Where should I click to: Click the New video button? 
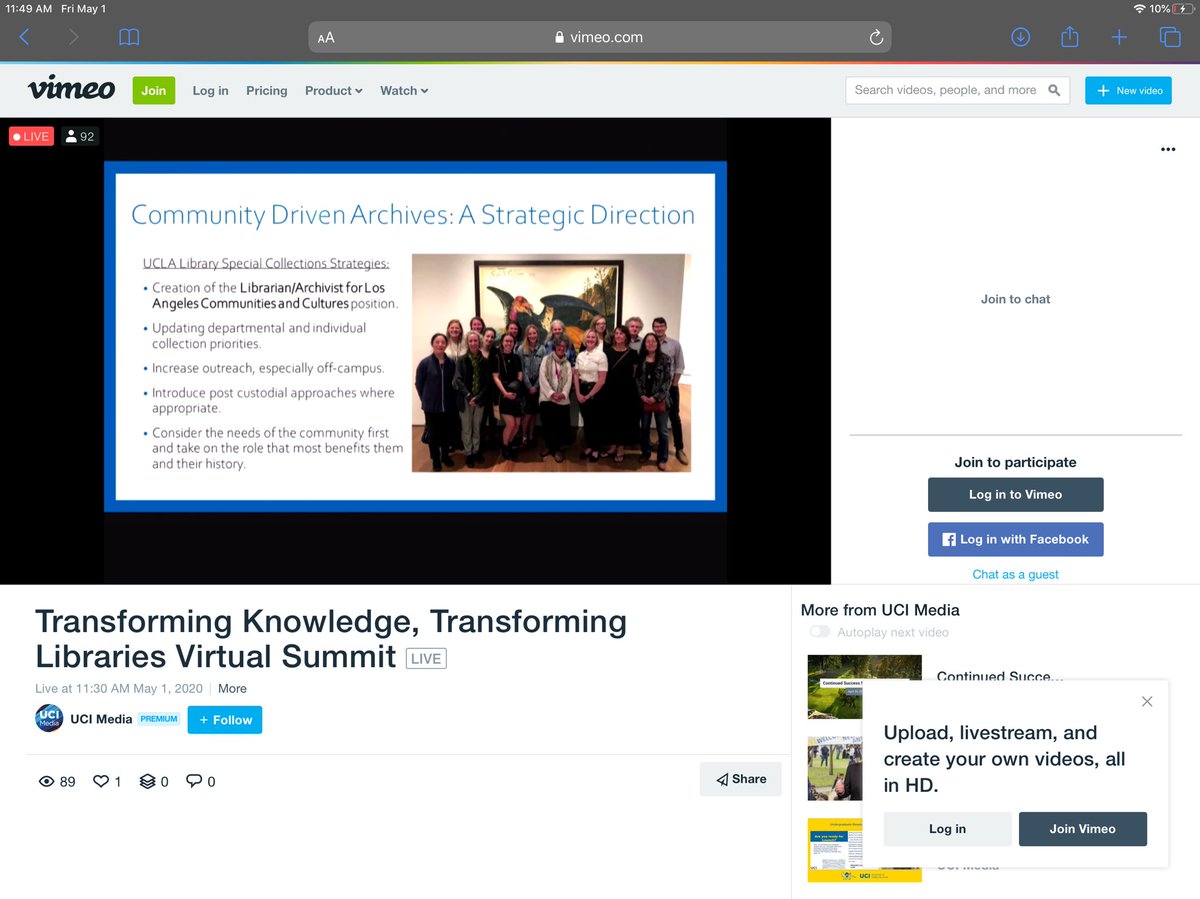[x=1128, y=90]
